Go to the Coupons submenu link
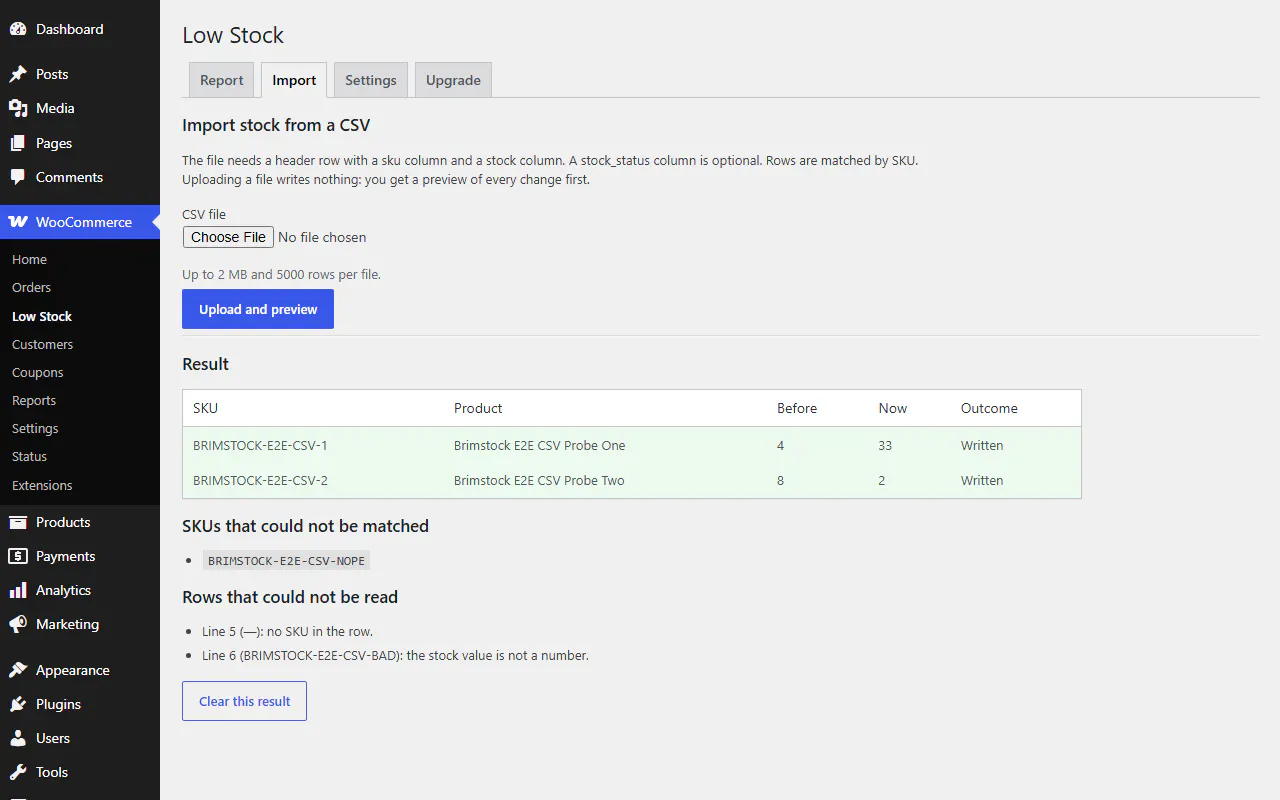1280x800 pixels. point(37,372)
